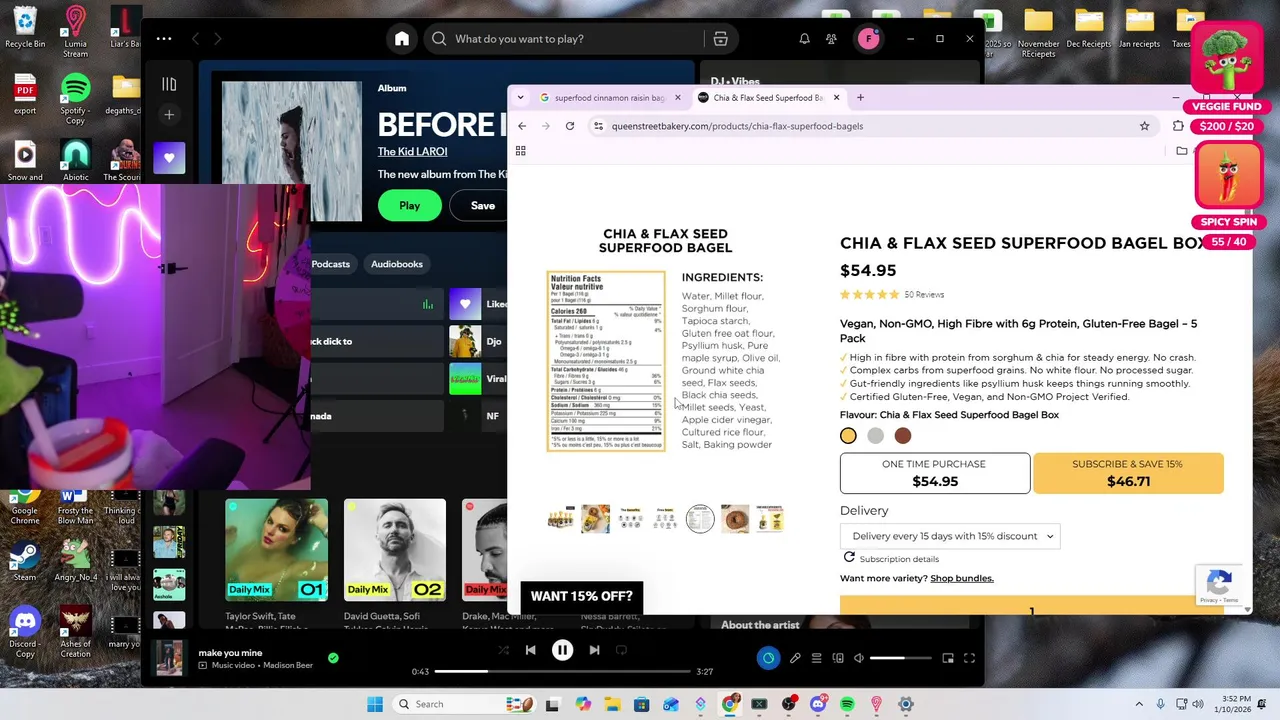Screen dimensions: 1280x720
Task: Skip to previous Spotify track
Action: click(x=530, y=650)
